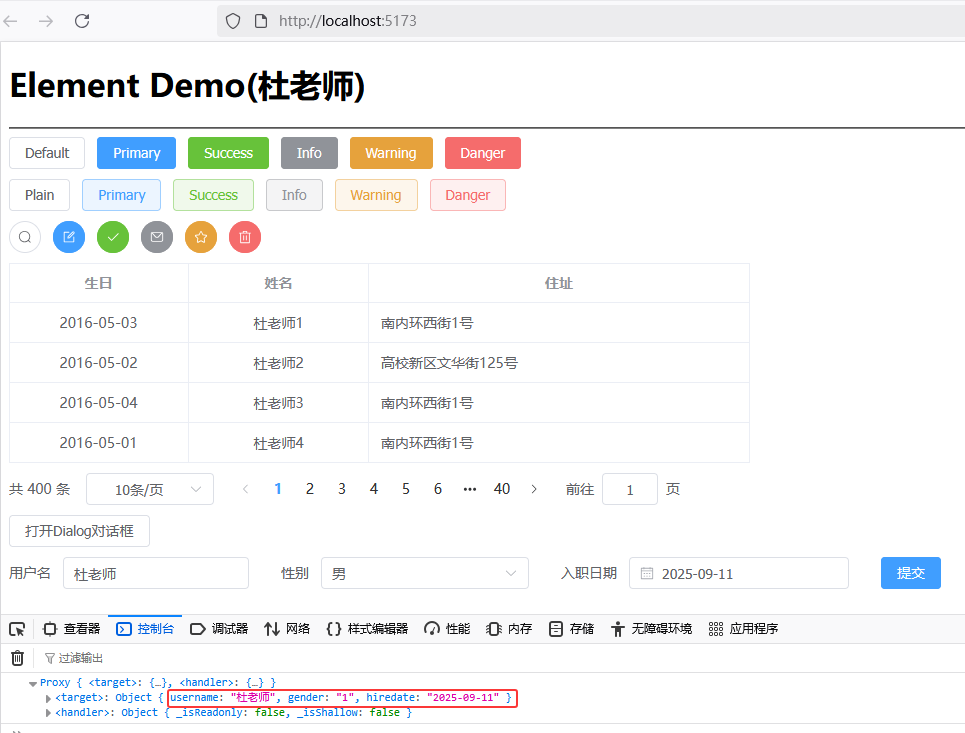965x733 pixels.
Task: Click the gray circular message icon button
Action: coord(157,237)
